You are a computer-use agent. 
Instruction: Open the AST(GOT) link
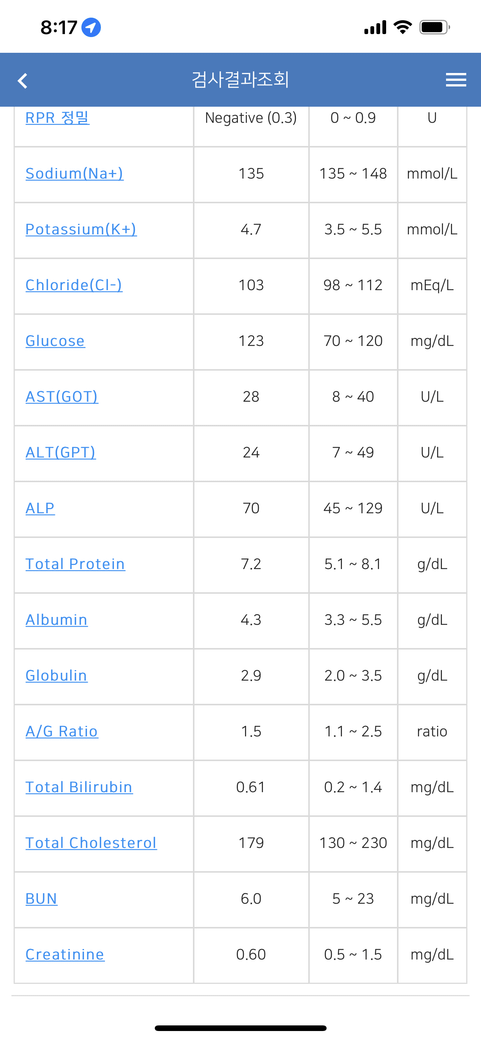point(62,397)
